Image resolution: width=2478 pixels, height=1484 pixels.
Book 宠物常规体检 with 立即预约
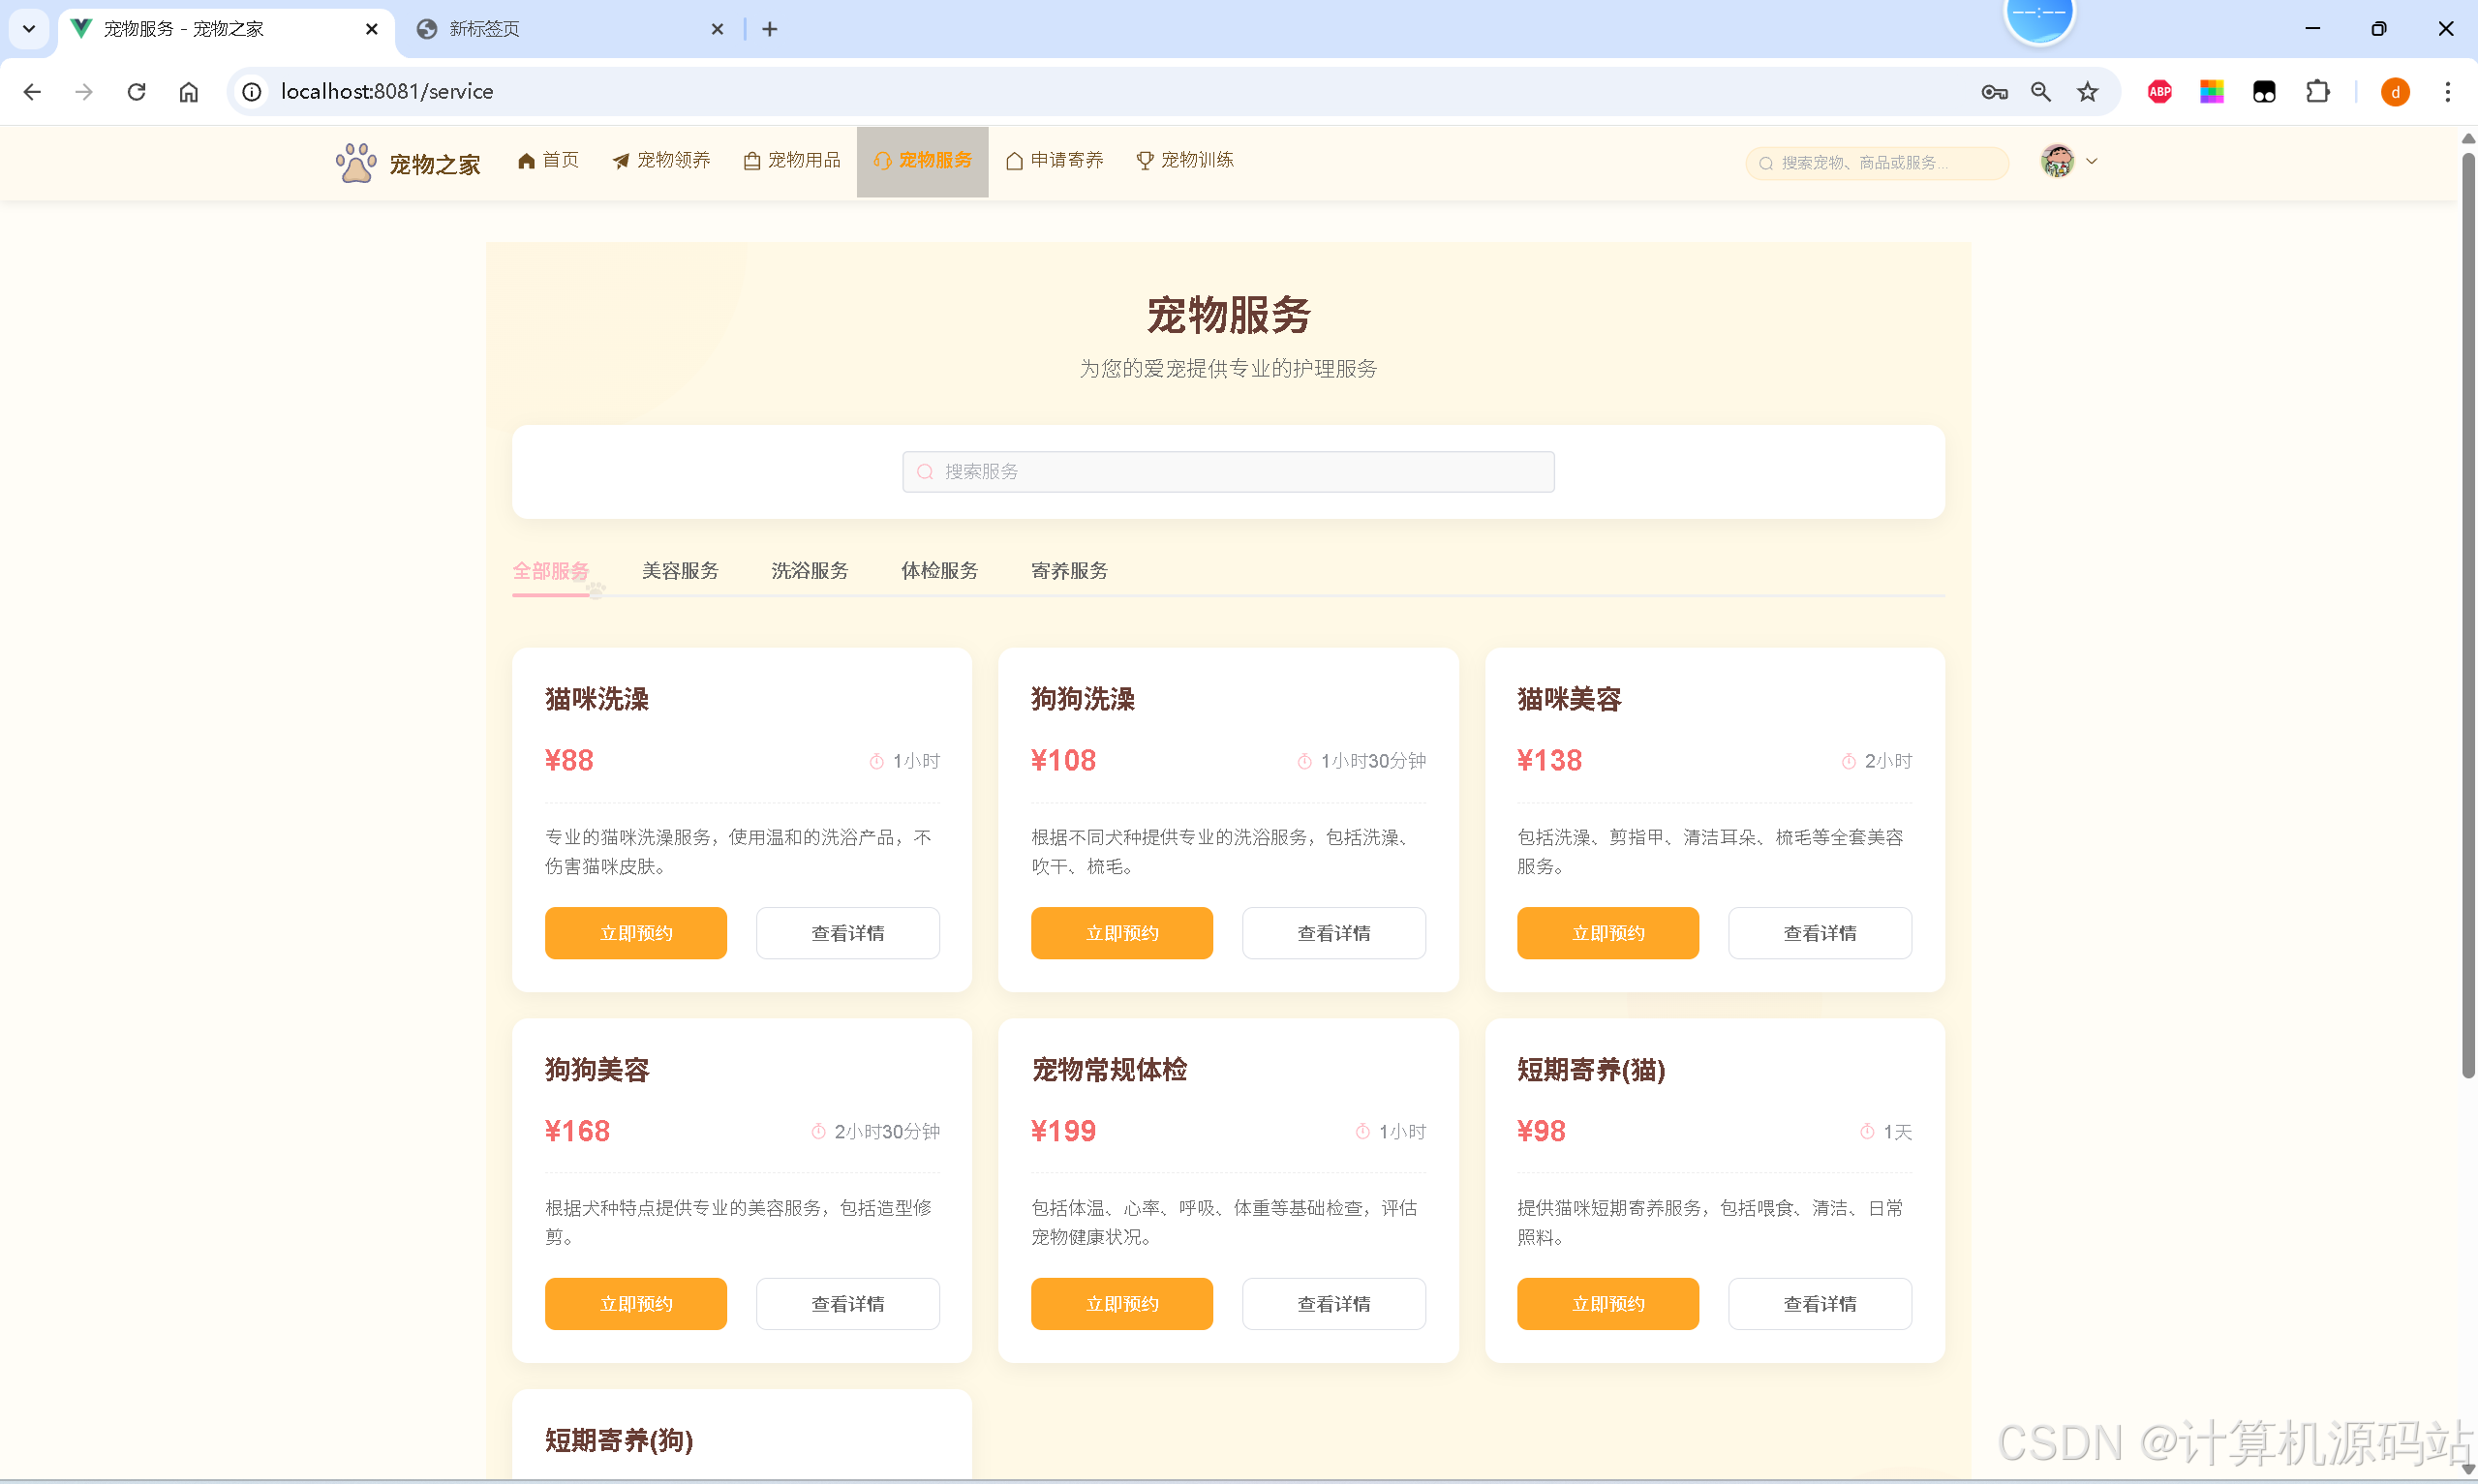tap(1122, 1304)
